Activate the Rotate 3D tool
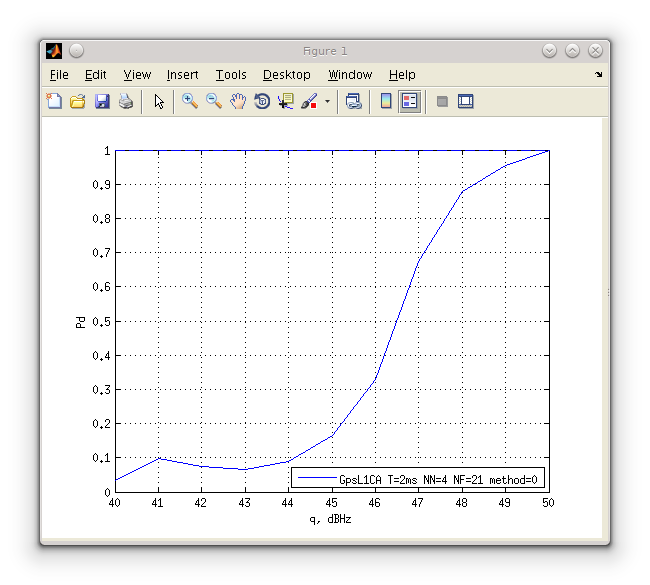The height and width of the screenshot is (585, 650). click(x=262, y=101)
